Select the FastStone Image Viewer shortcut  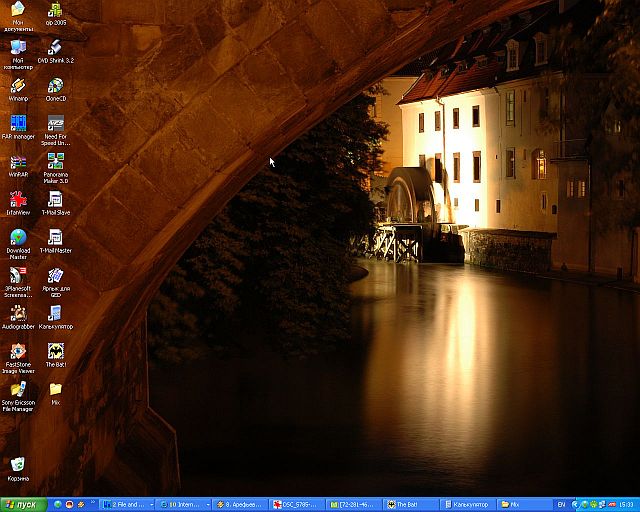pos(18,358)
